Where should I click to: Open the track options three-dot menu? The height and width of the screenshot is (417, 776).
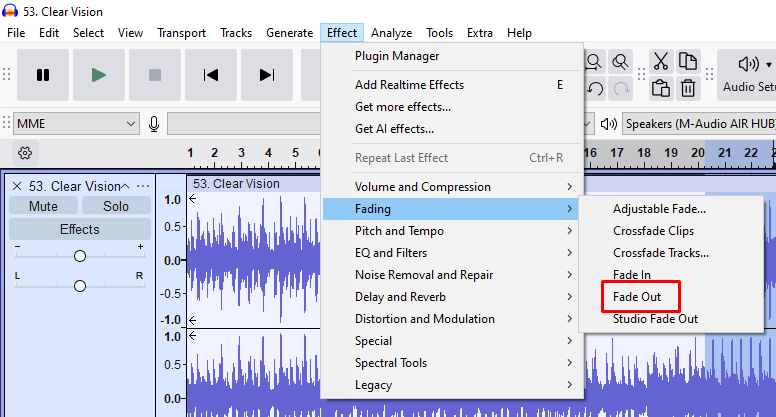[143, 186]
